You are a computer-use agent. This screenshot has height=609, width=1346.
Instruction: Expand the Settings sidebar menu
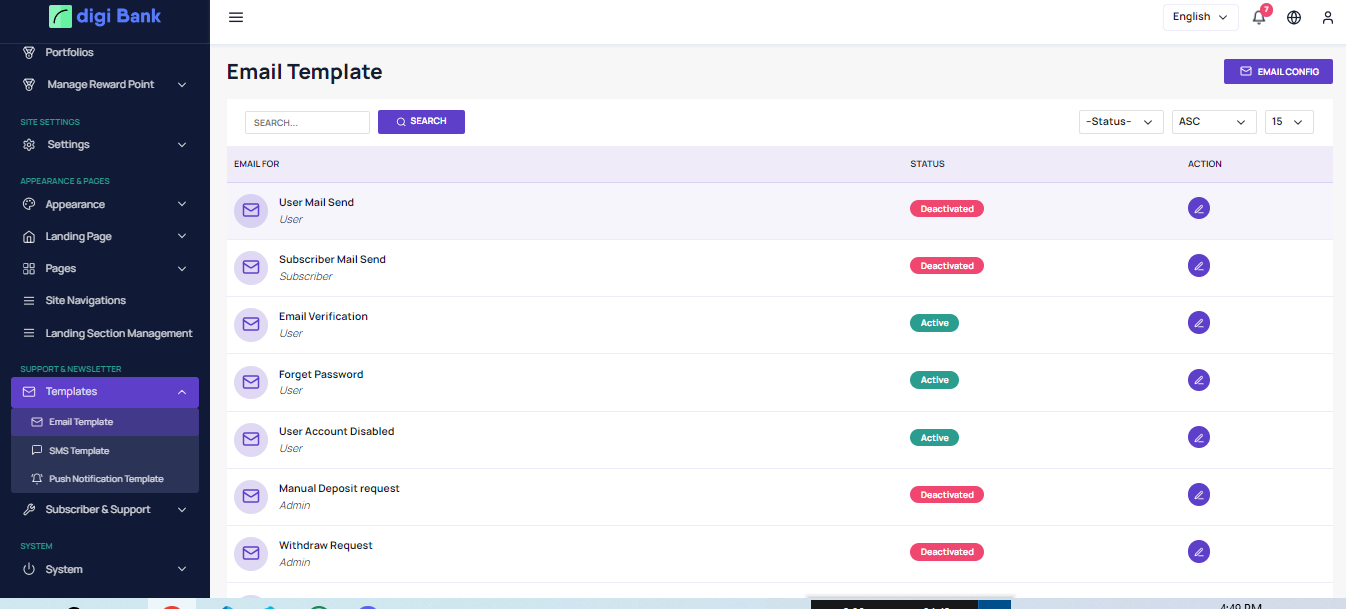point(105,145)
